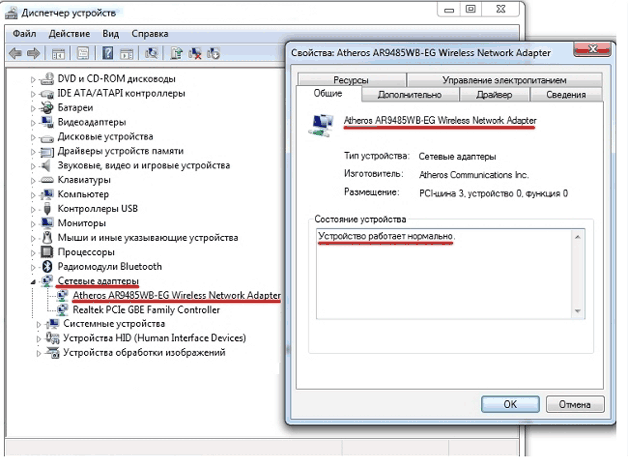Viewport: 628px width, 468px height.
Task: Click the Отмена button
Action: coord(575,404)
